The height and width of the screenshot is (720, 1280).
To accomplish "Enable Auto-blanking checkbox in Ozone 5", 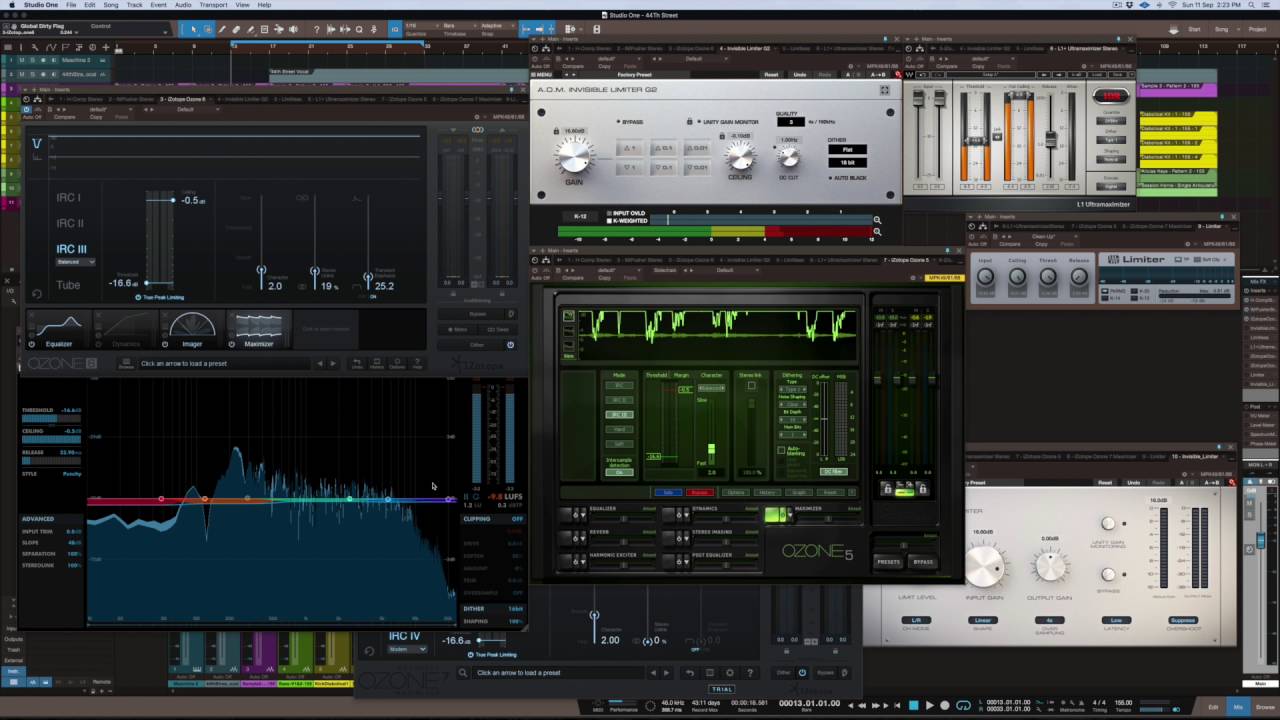I will pyautogui.click(x=782, y=450).
